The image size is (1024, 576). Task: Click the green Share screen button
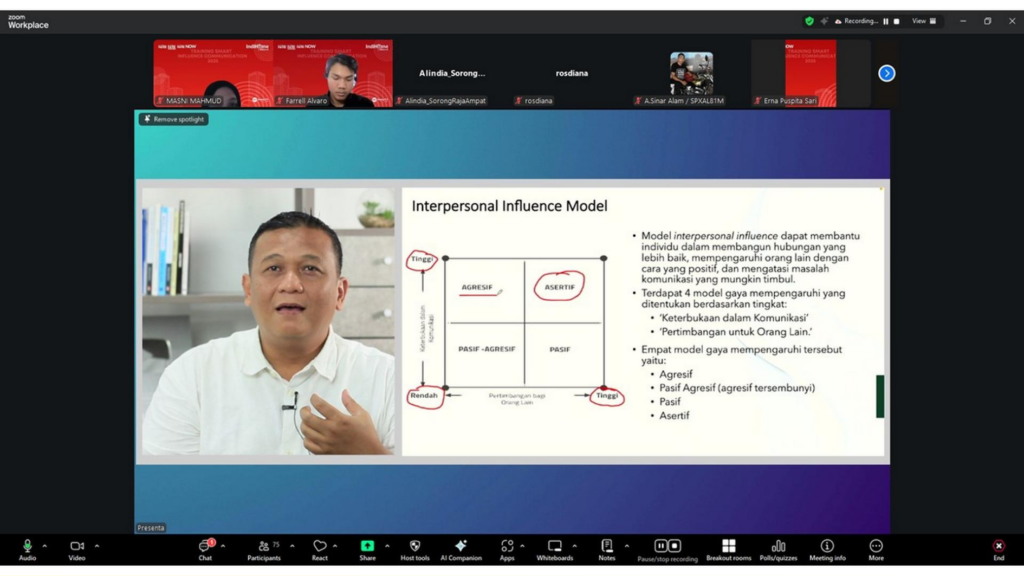click(x=368, y=550)
